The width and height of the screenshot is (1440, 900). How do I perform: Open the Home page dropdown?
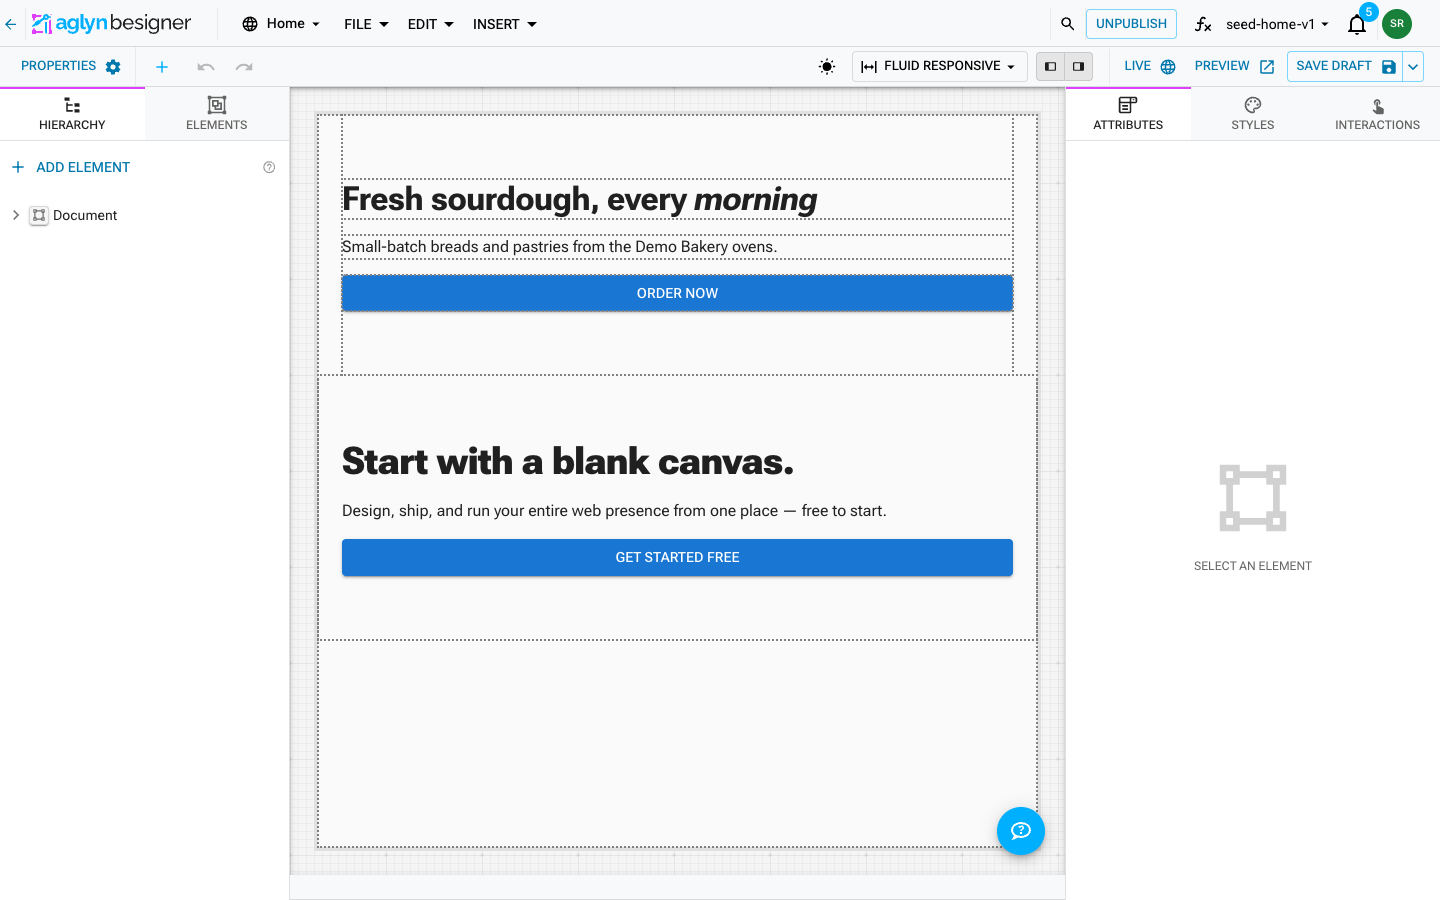[281, 24]
